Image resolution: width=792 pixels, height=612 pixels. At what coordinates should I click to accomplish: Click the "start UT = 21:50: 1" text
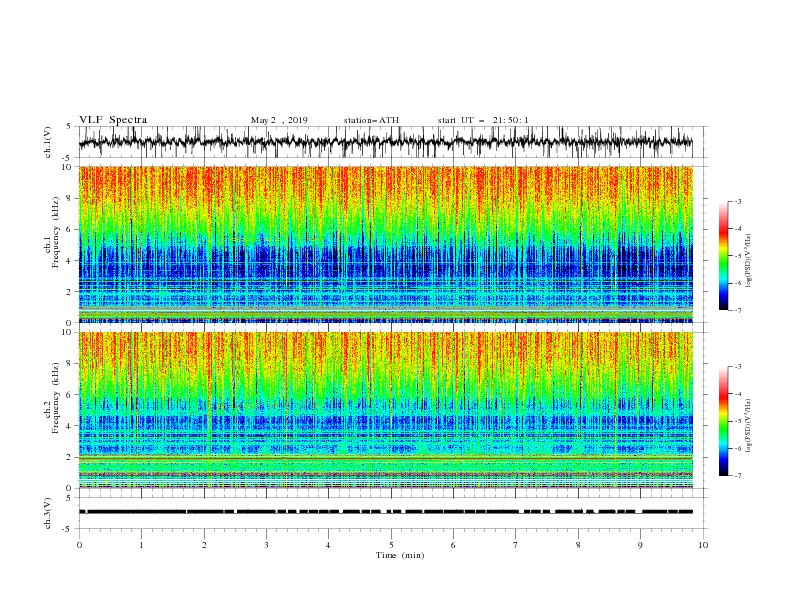pyautogui.click(x=483, y=120)
